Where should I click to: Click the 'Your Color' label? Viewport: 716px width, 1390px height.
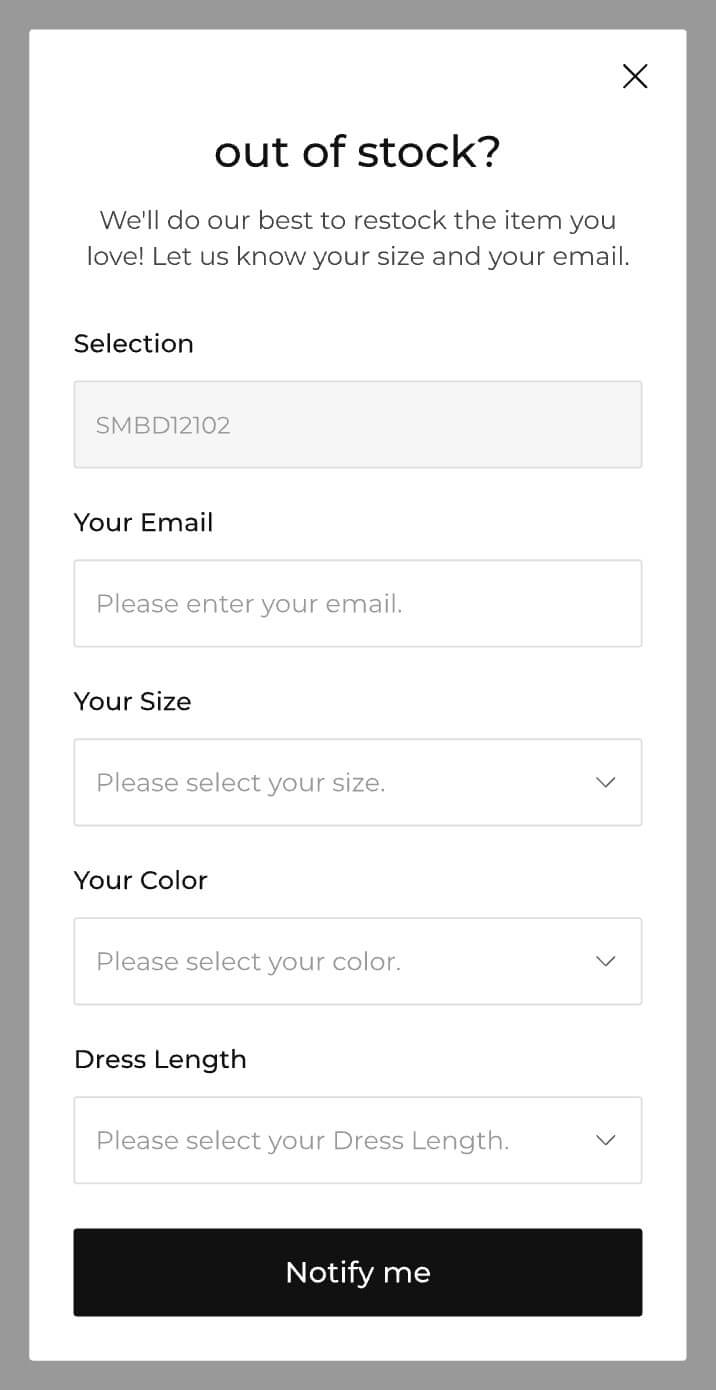tap(140, 880)
